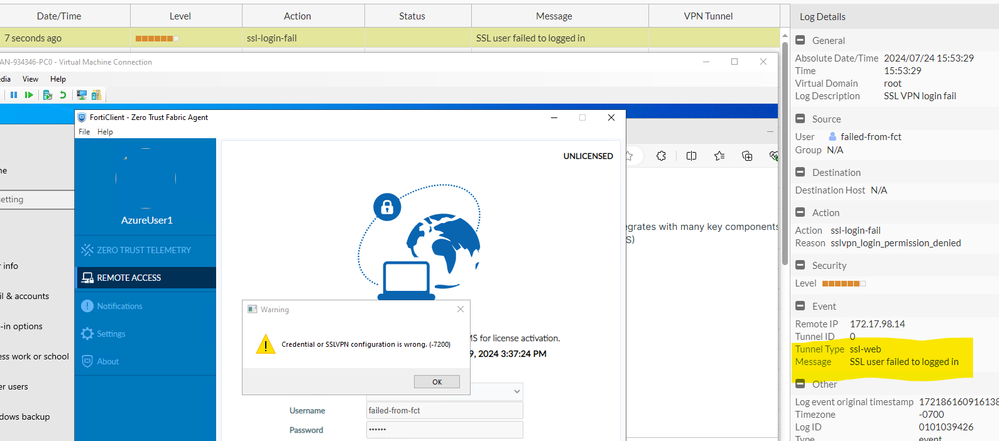Open browser Extensions puzzle icon
The width and height of the screenshot is (999, 441).
click(662, 156)
